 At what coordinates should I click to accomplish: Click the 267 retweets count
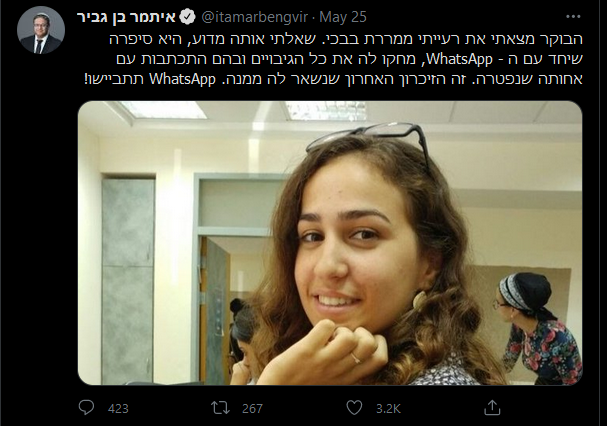point(252,409)
